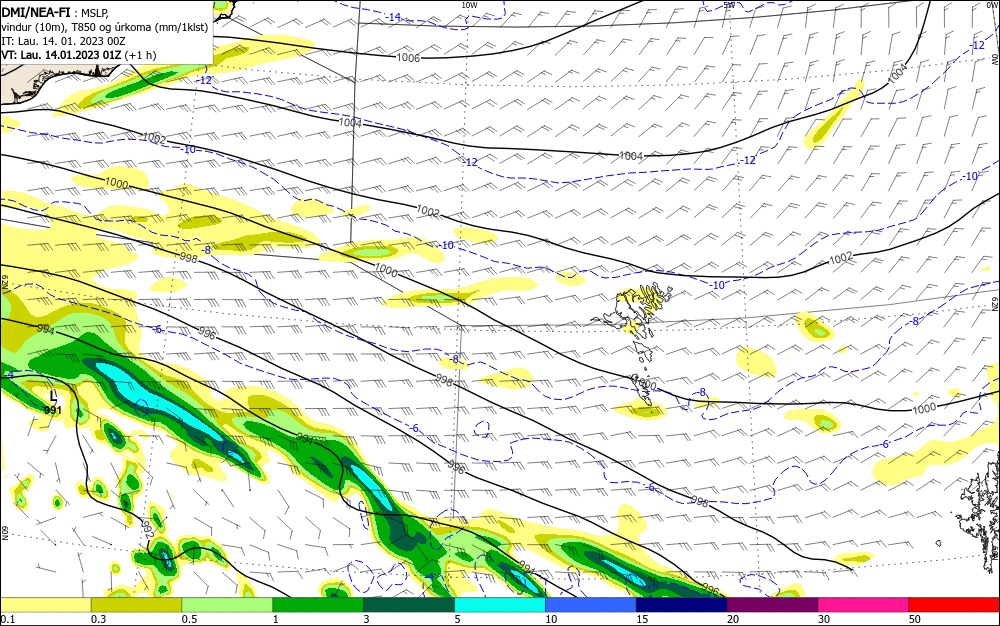Click the legend value 0.1
This screenshot has height=626, width=1000.
(x=8, y=619)
